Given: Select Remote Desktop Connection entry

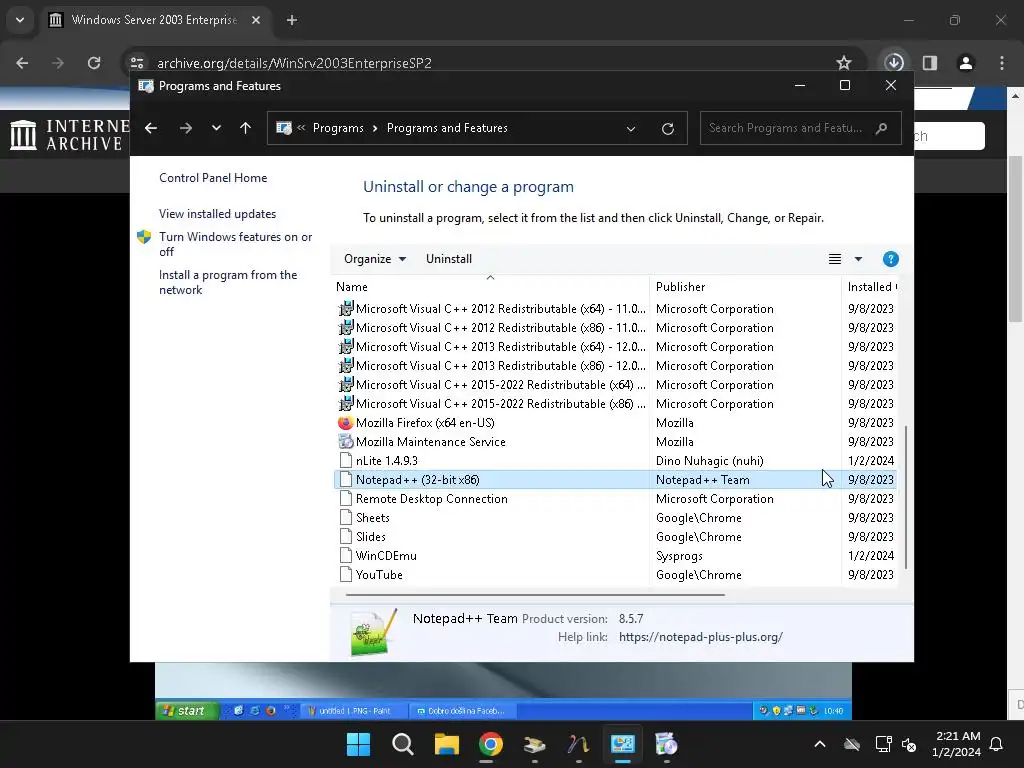Looking at the screenshot, I should coord(615,498).
